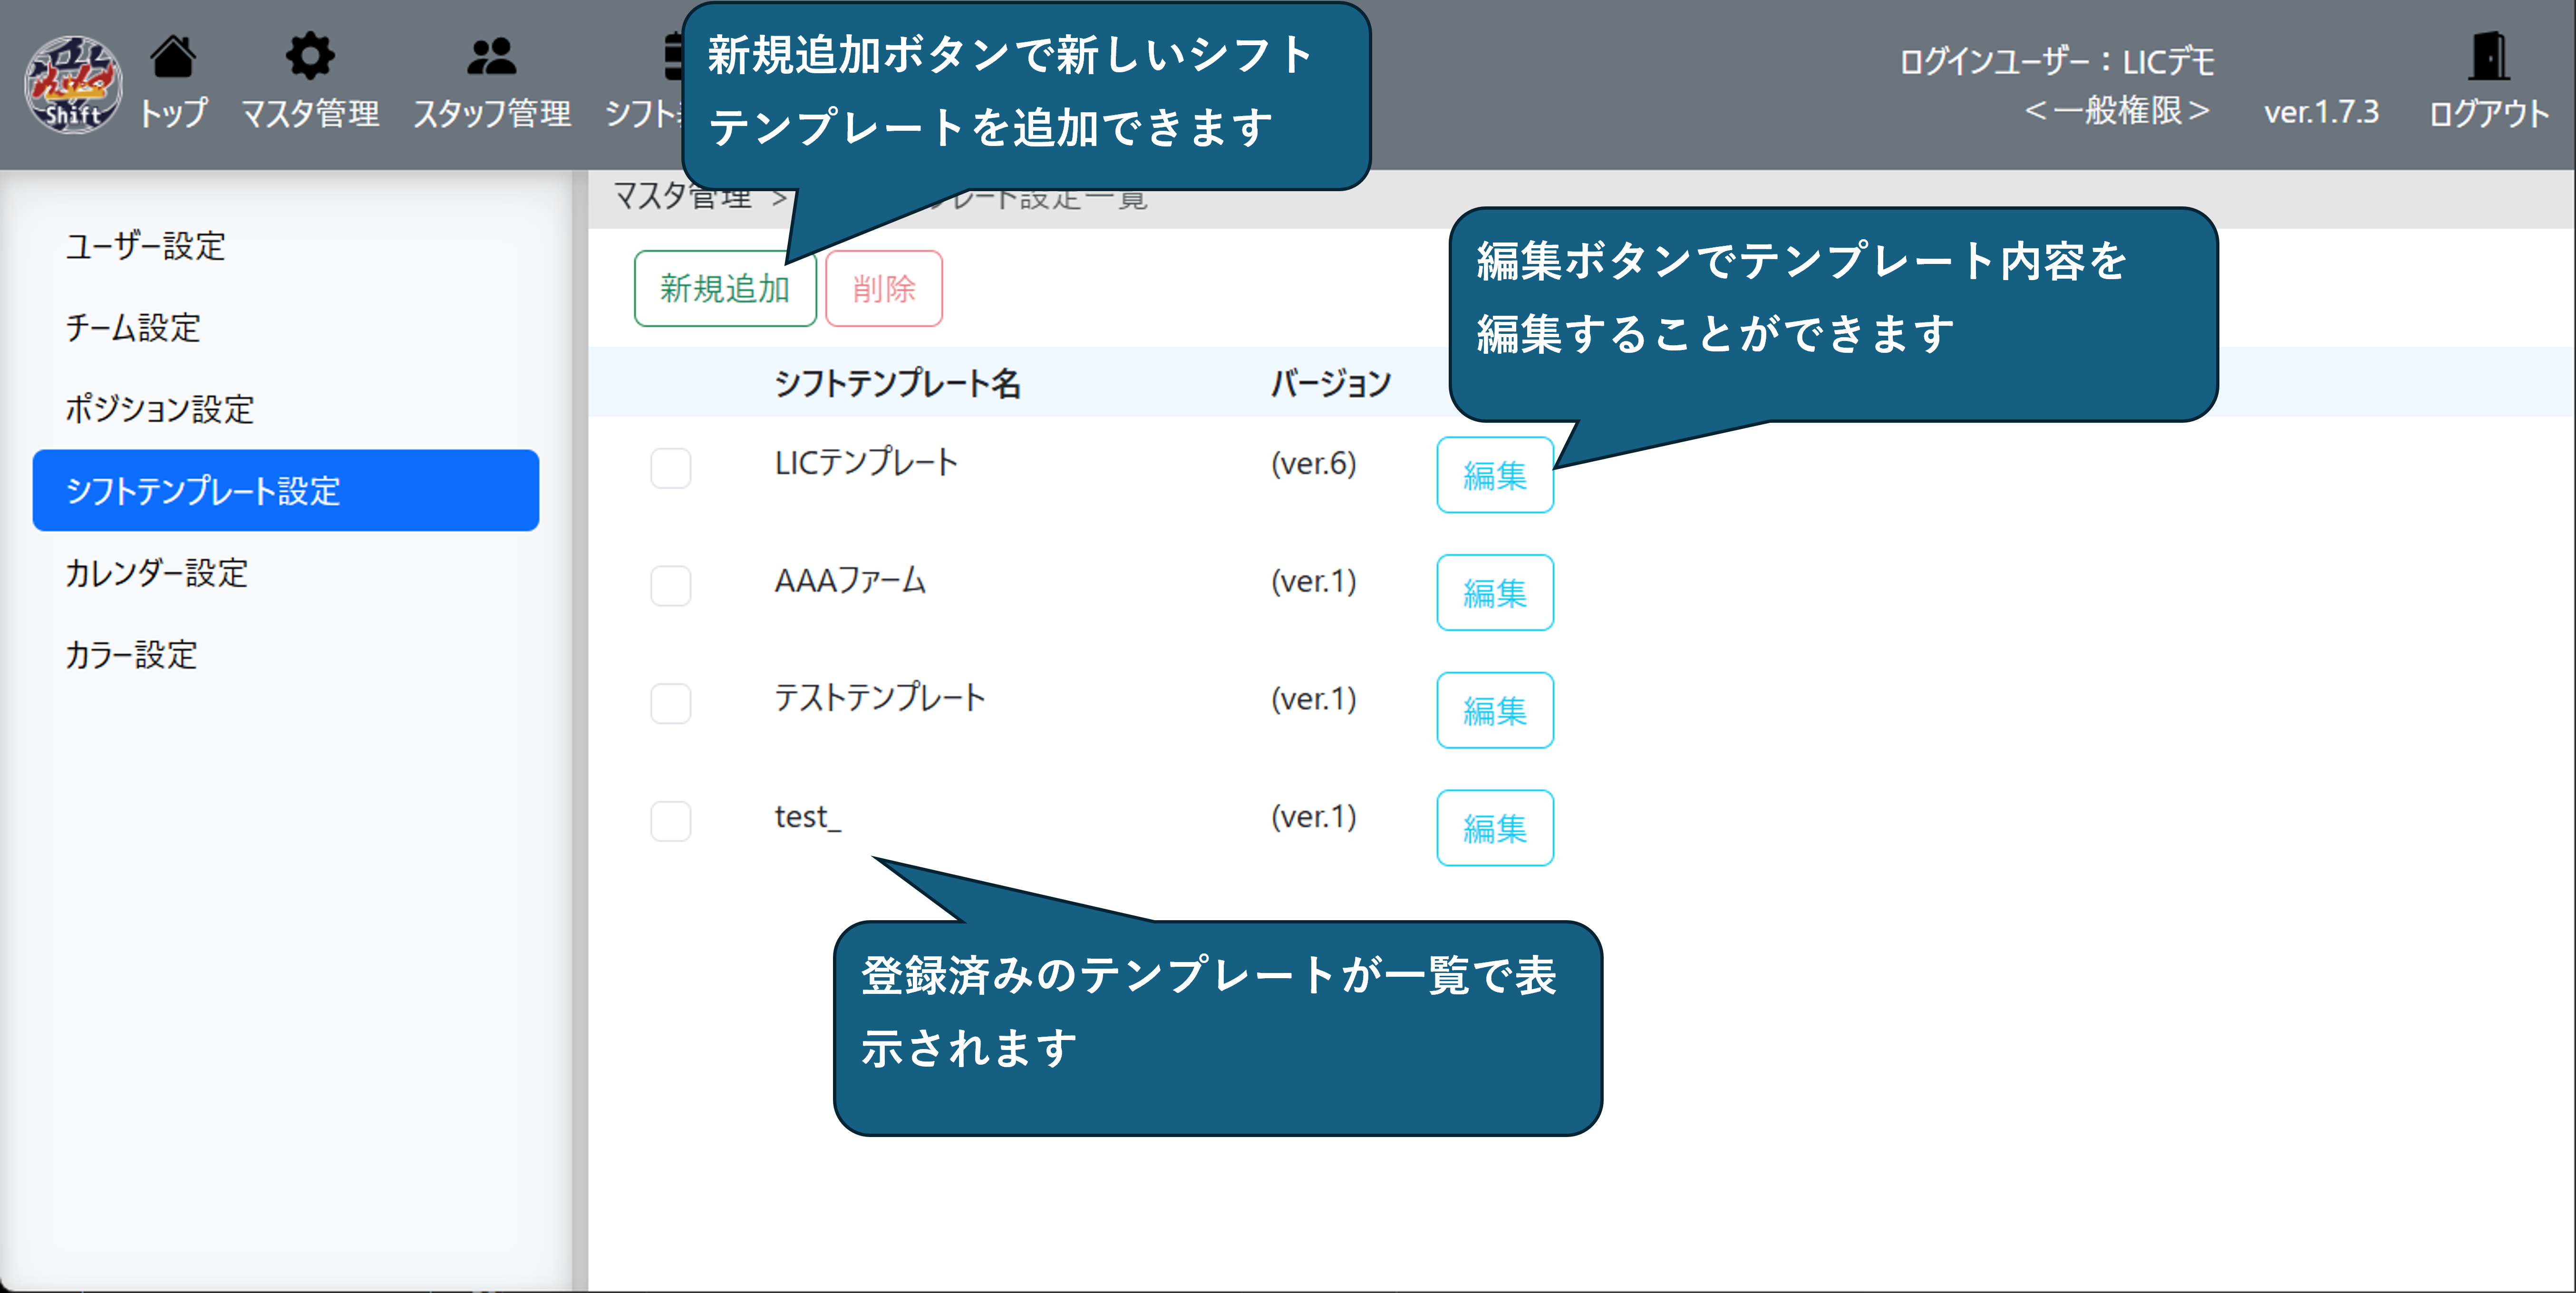
Task: Select the test_ row checkbox
Action: 670,821
